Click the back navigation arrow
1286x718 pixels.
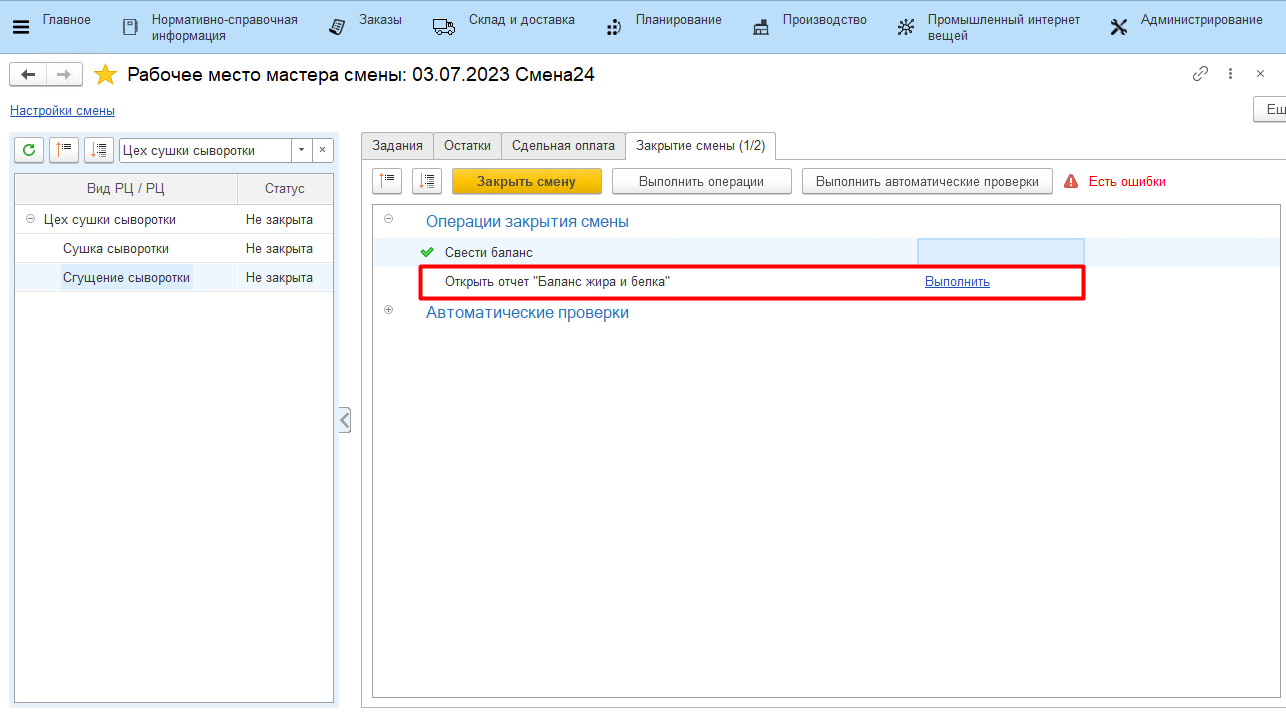[28, 75]
